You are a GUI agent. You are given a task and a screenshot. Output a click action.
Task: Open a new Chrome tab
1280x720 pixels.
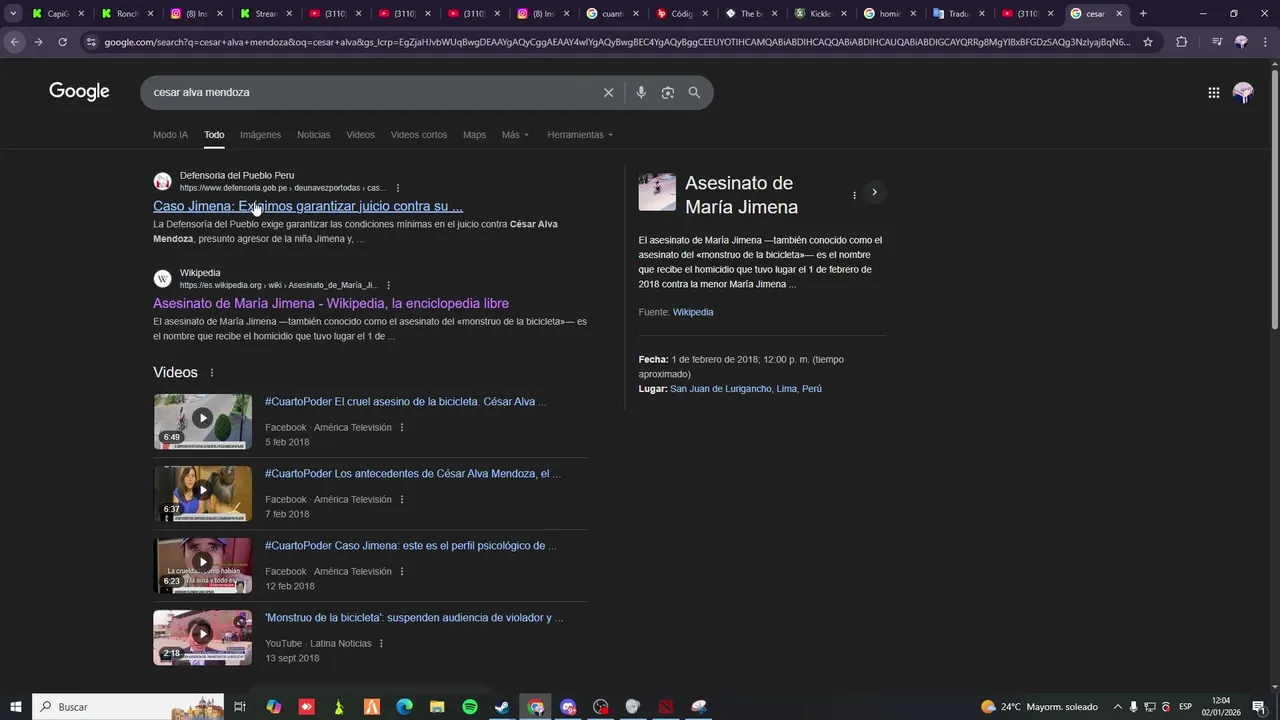(1143, 13)
